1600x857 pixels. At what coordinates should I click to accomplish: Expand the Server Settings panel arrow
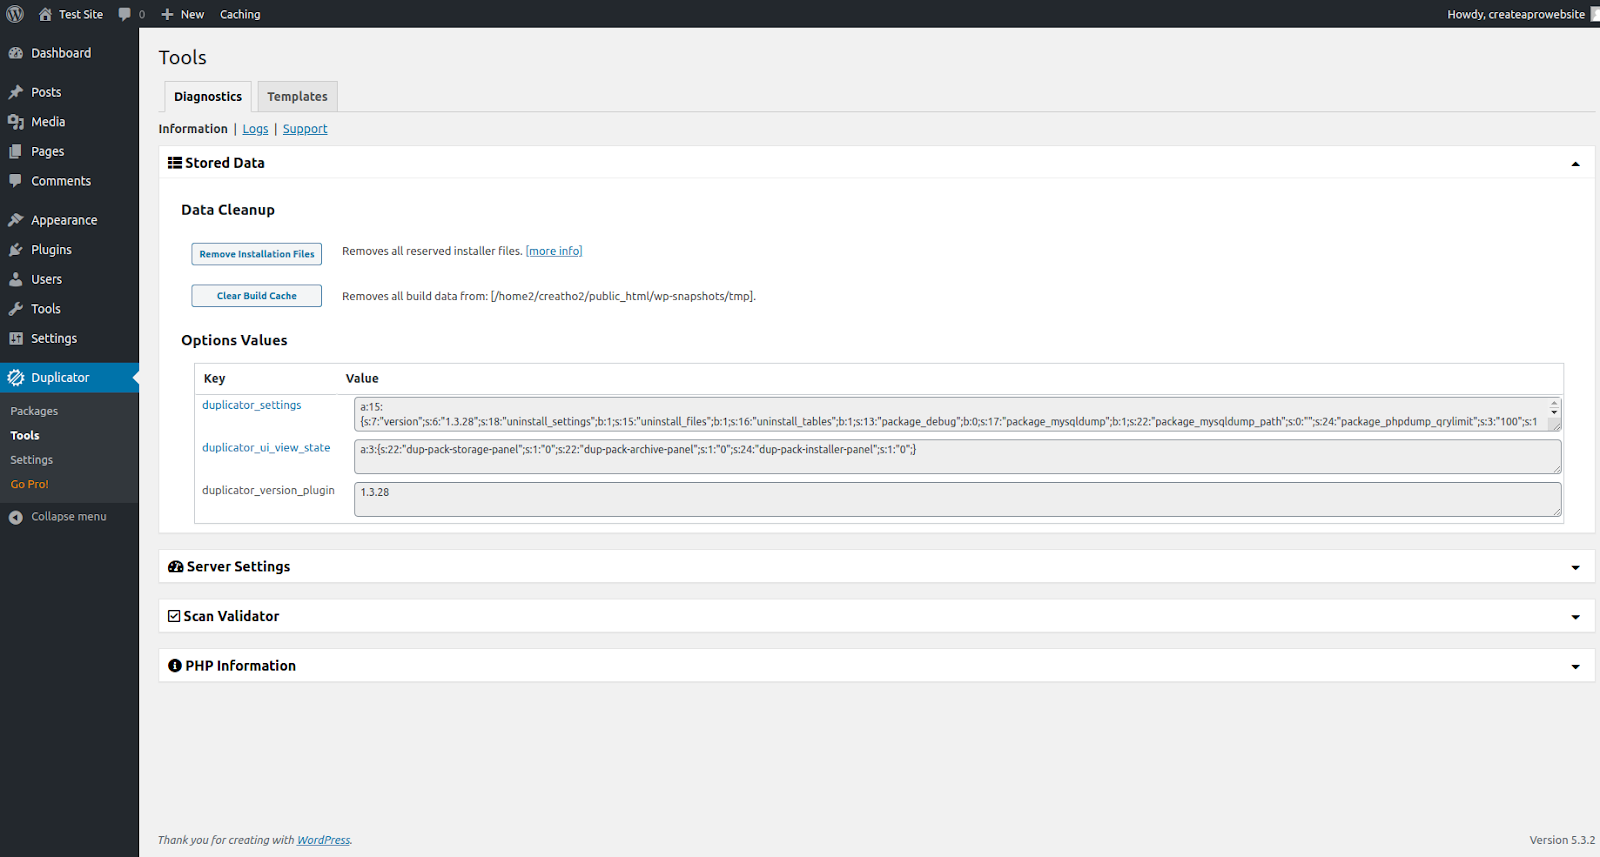coord(1576,568)
